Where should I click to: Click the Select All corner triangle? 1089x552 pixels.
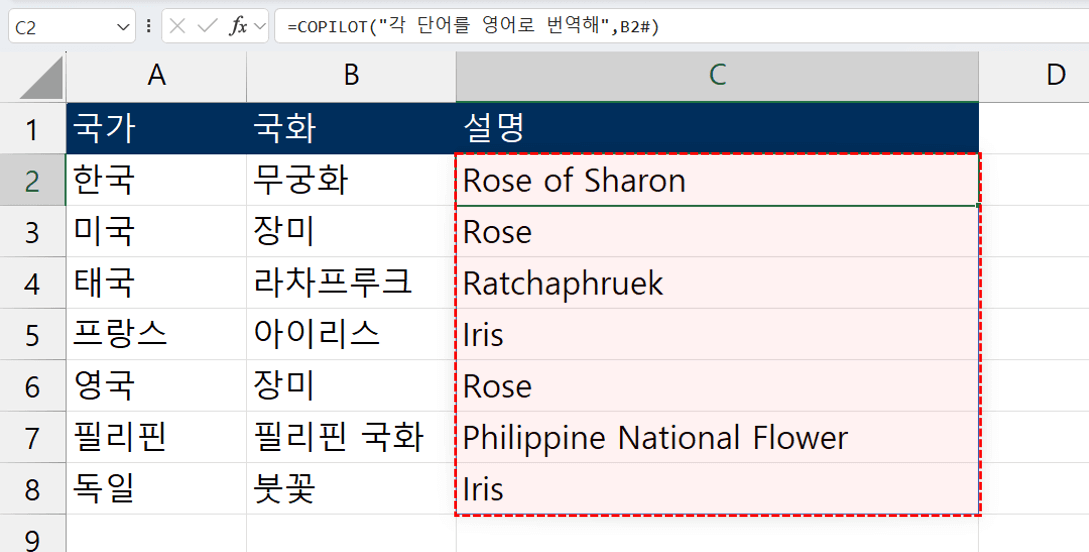(x=41, y=76)
